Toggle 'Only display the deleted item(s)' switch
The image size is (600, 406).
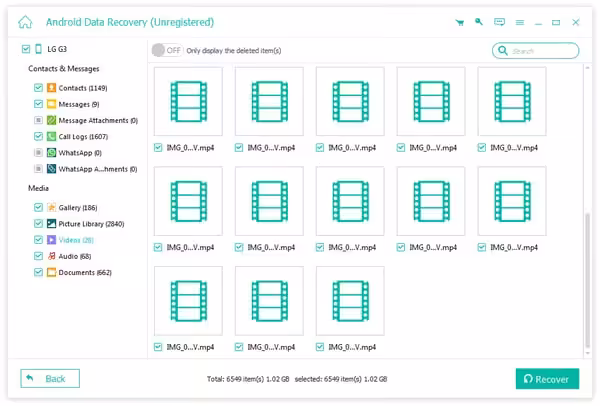point(165,50)
